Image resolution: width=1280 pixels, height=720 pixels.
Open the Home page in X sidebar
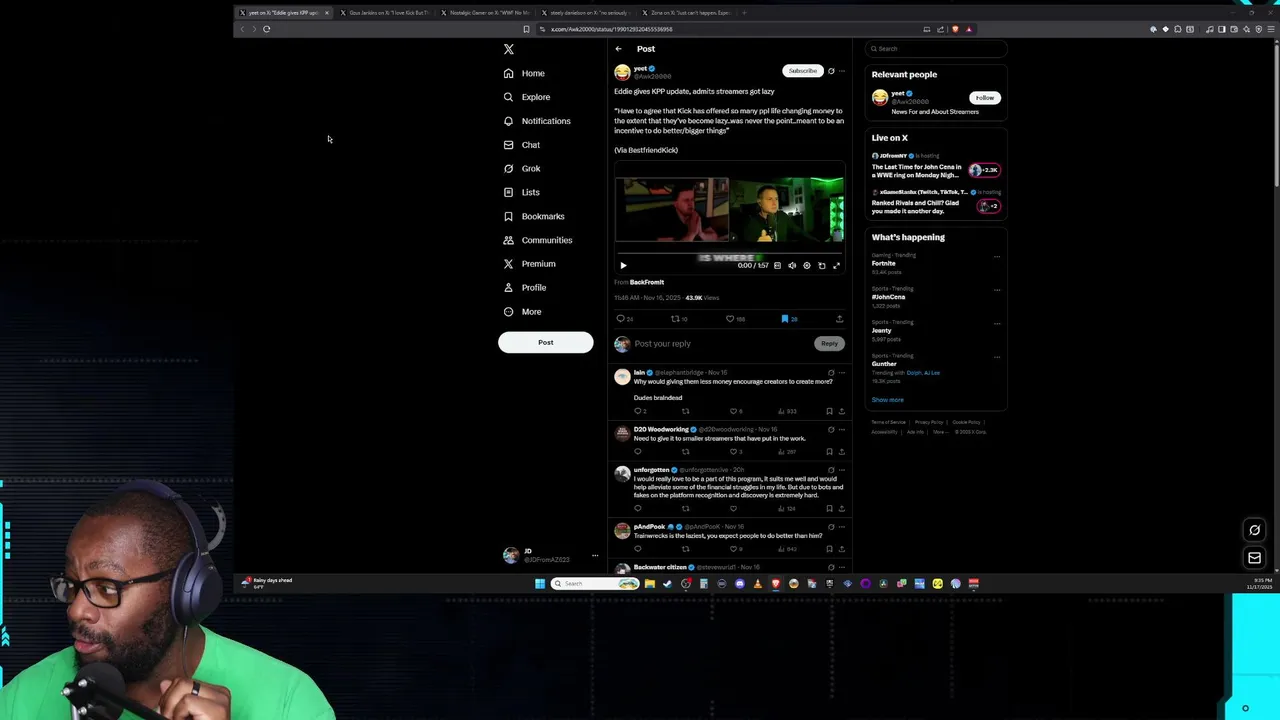[524, 73]
